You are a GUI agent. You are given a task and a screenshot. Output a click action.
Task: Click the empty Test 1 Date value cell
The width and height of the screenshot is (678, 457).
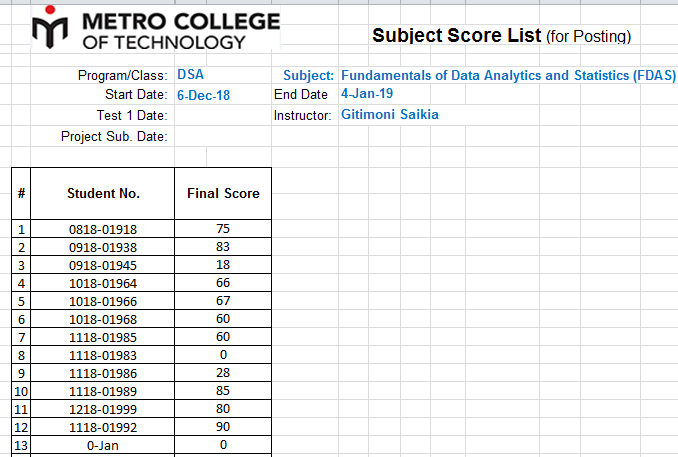[x=223, y=115]
